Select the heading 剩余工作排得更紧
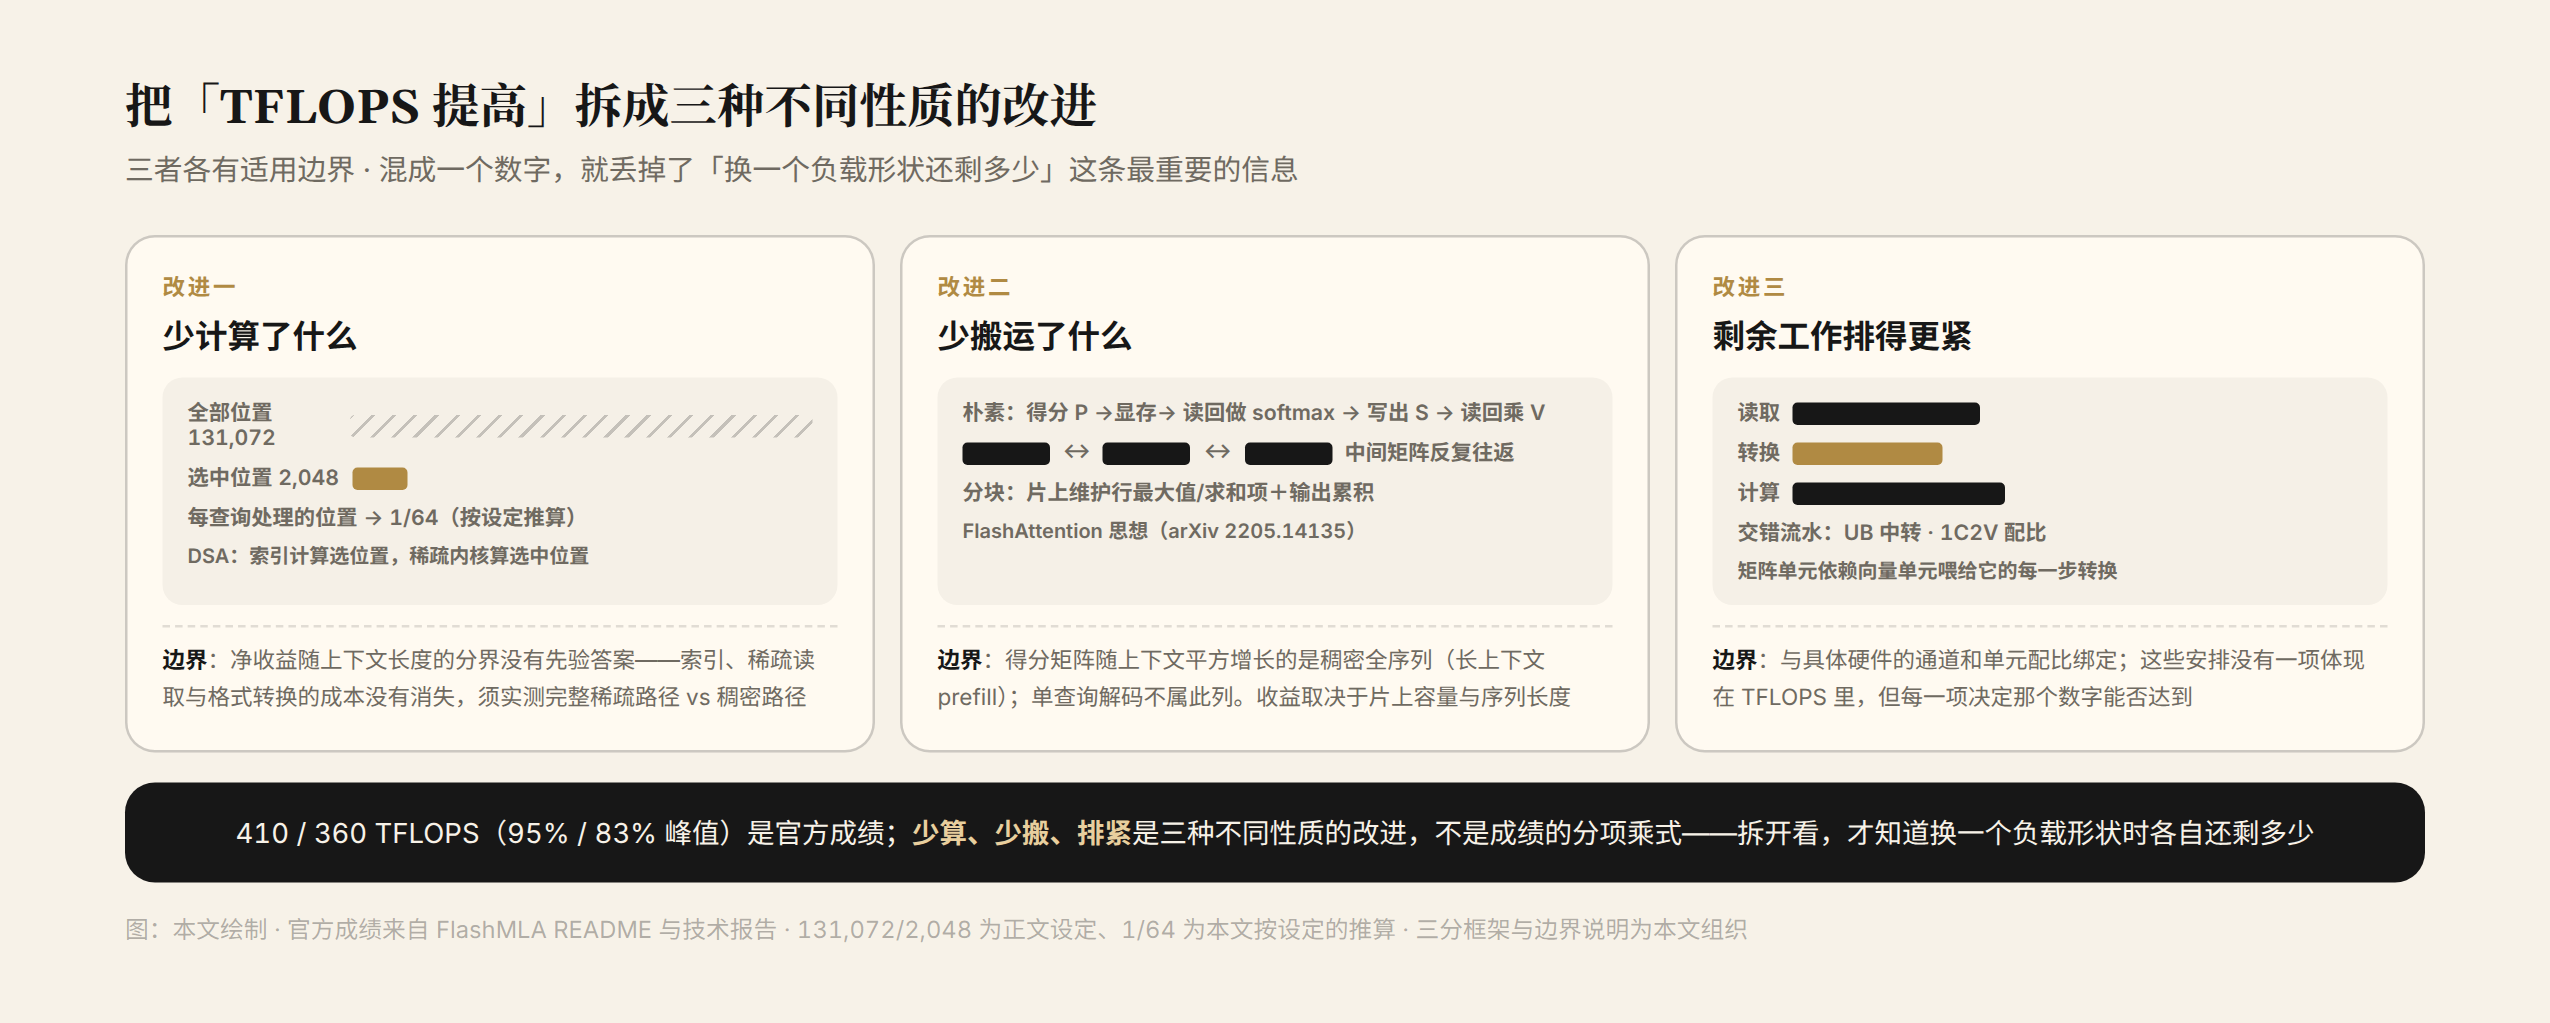Screen dimensions: 2550x1023 click(x=1842, y=336)
